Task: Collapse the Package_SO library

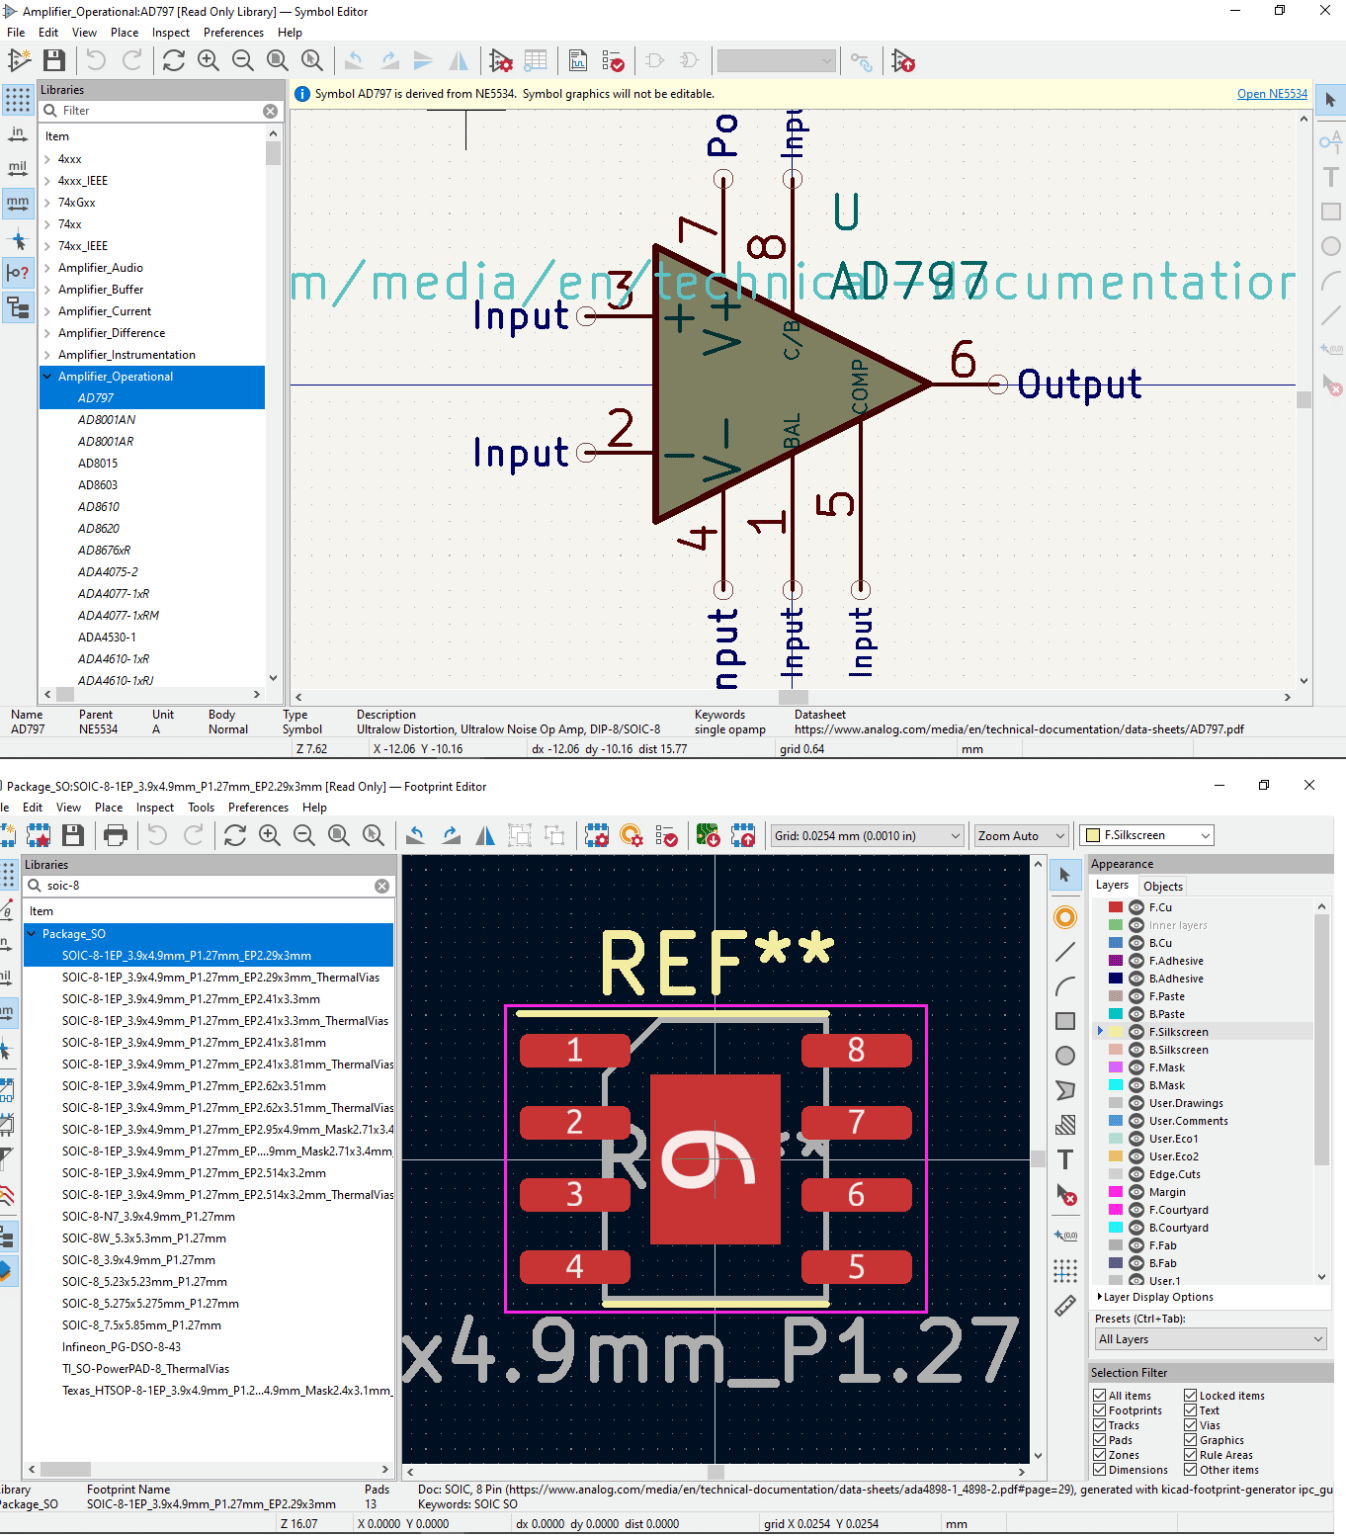Action: [x=31, y=934]
